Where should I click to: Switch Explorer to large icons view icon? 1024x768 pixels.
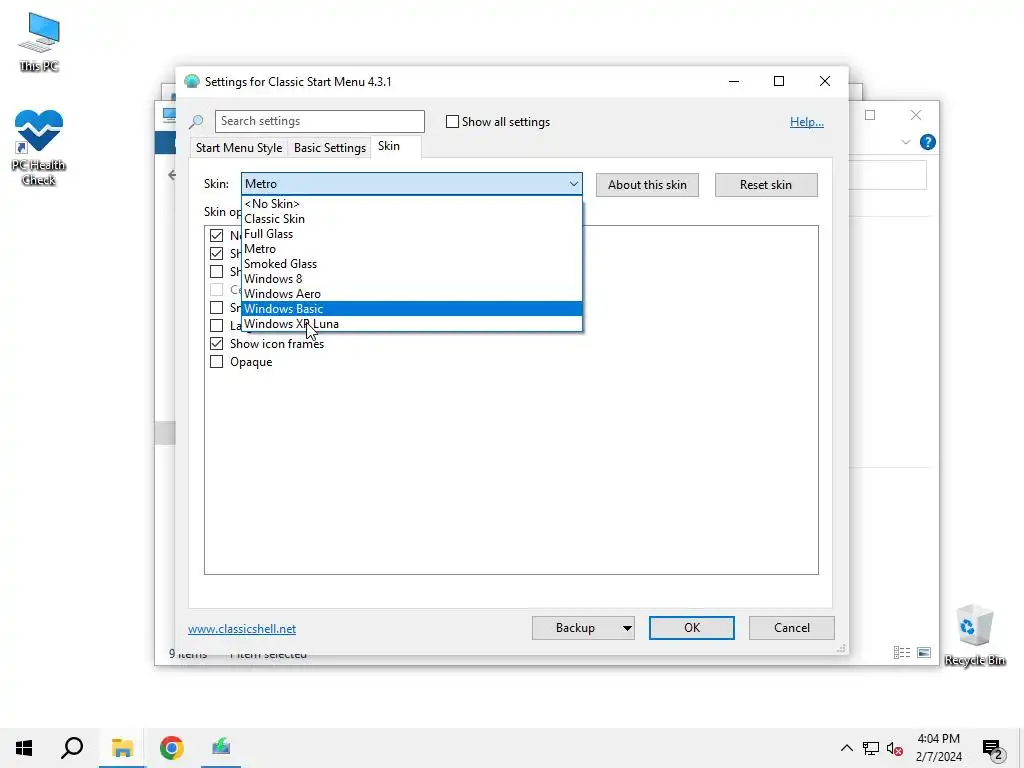pyautogui.click(x=924, y=652)
